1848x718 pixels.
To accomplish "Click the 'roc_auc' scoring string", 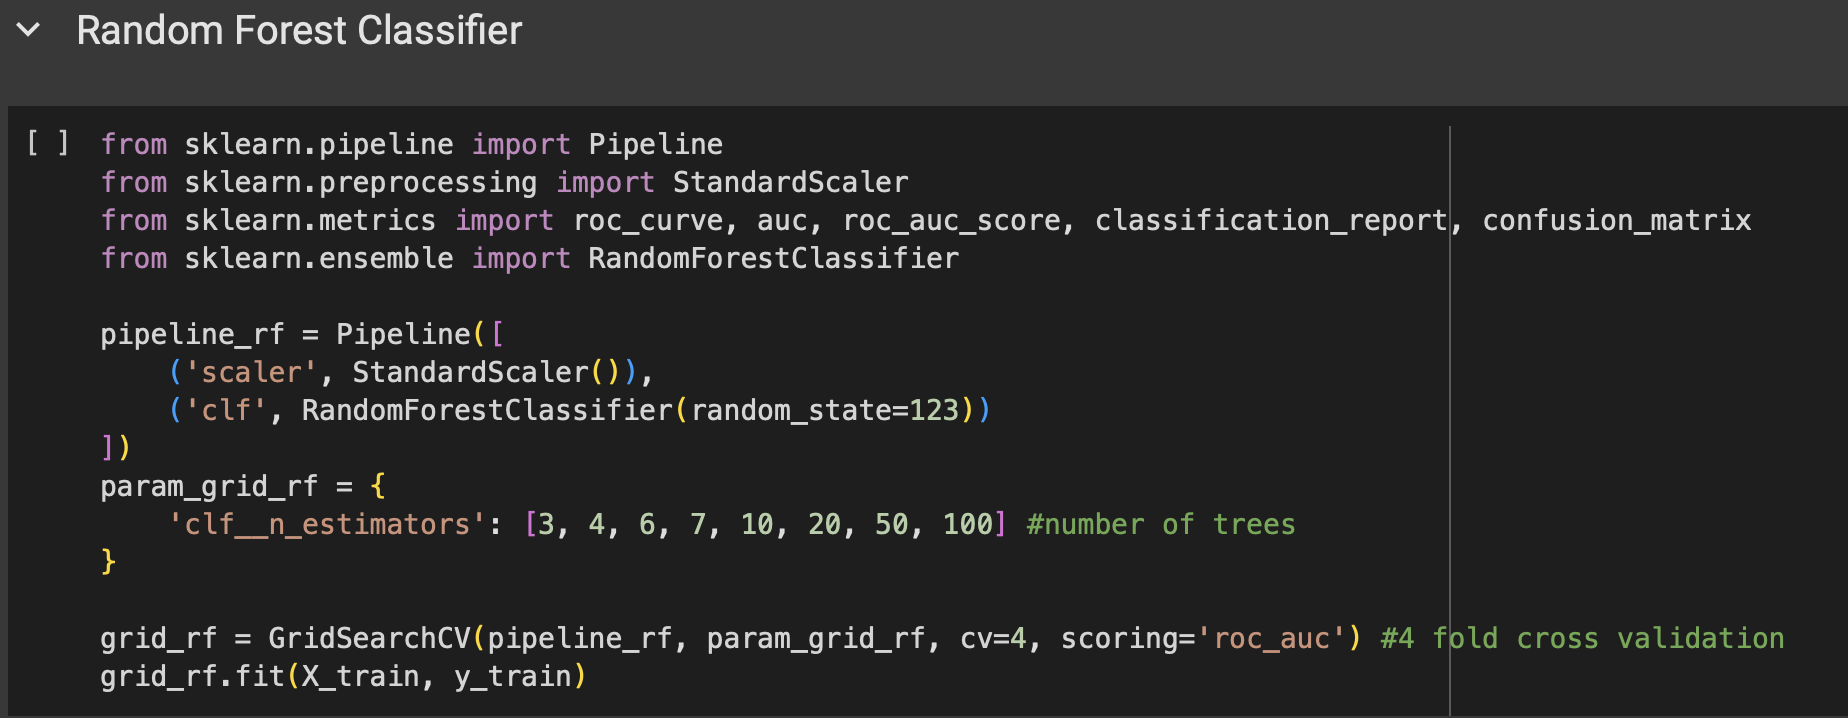I will click(x=1270, y=638).
